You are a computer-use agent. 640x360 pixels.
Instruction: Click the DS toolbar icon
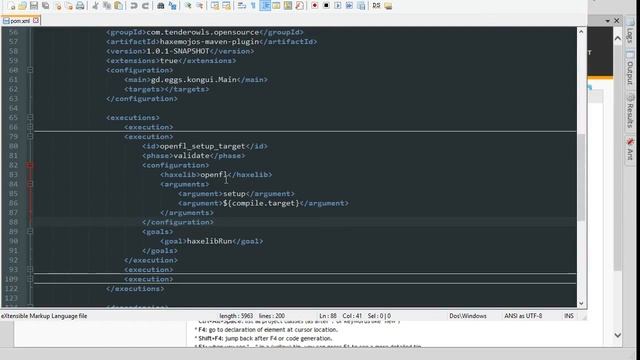[x=376, y=6]
